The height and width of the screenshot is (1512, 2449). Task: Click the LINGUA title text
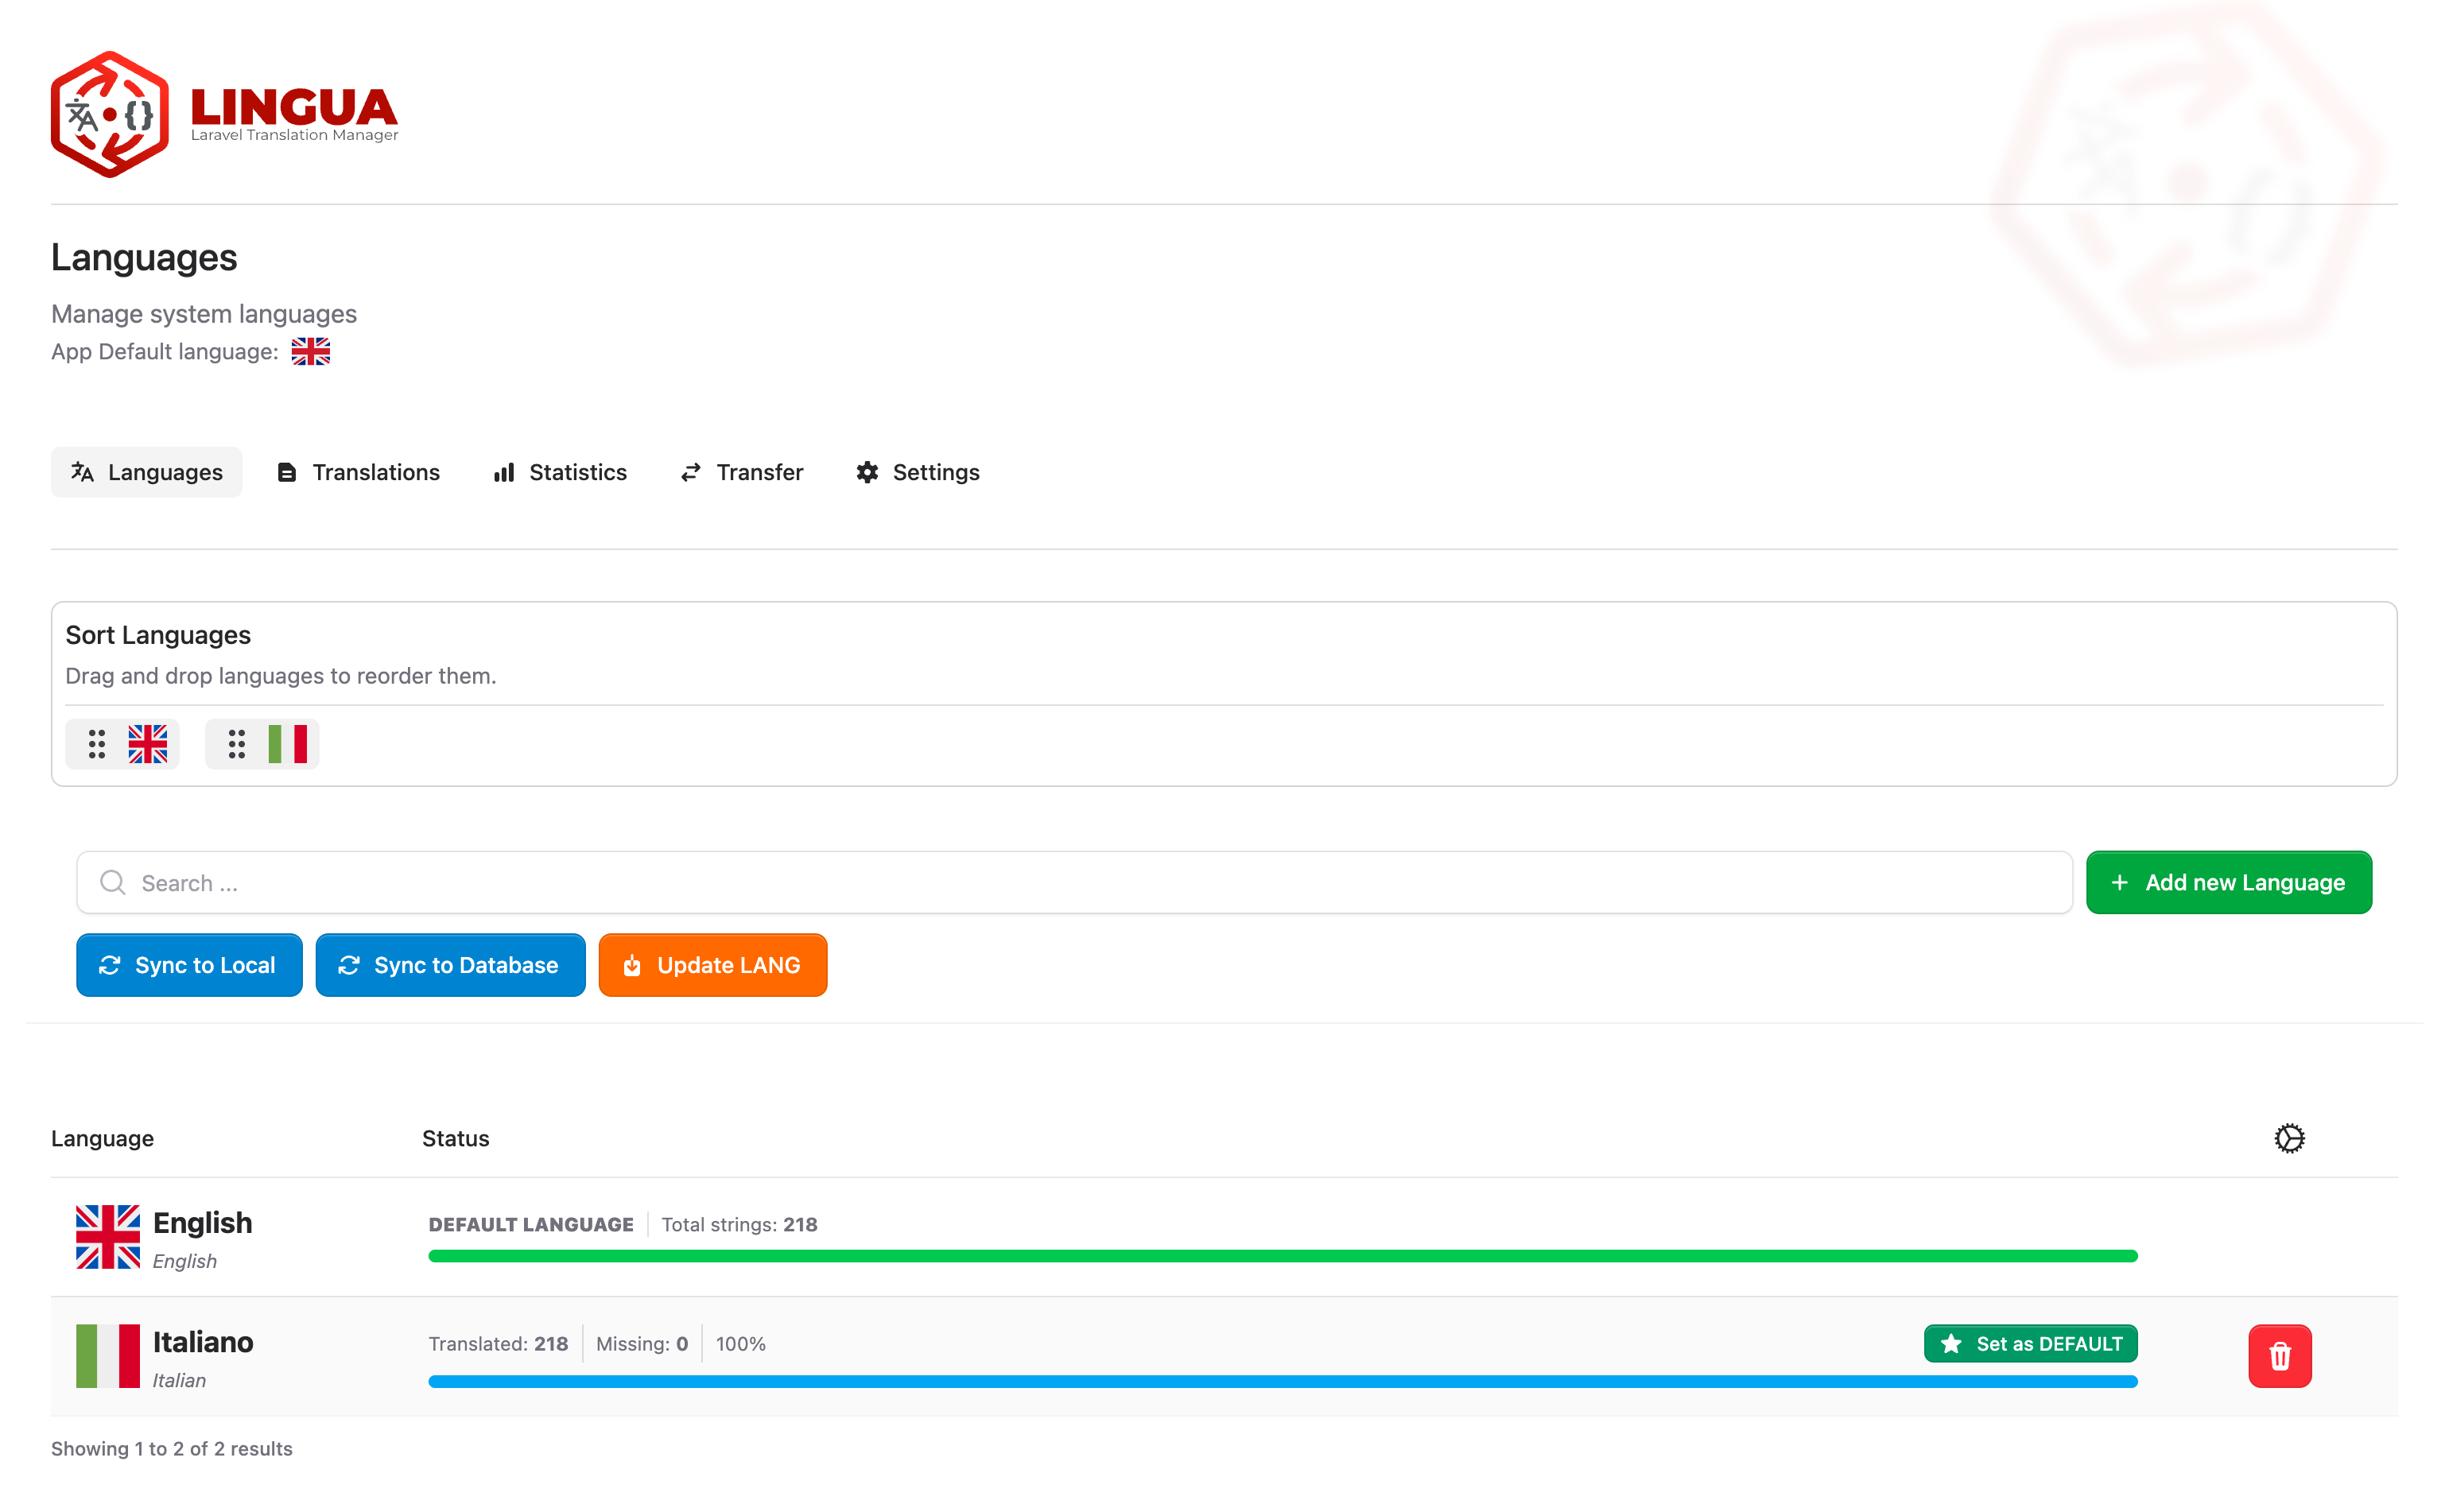294,107
